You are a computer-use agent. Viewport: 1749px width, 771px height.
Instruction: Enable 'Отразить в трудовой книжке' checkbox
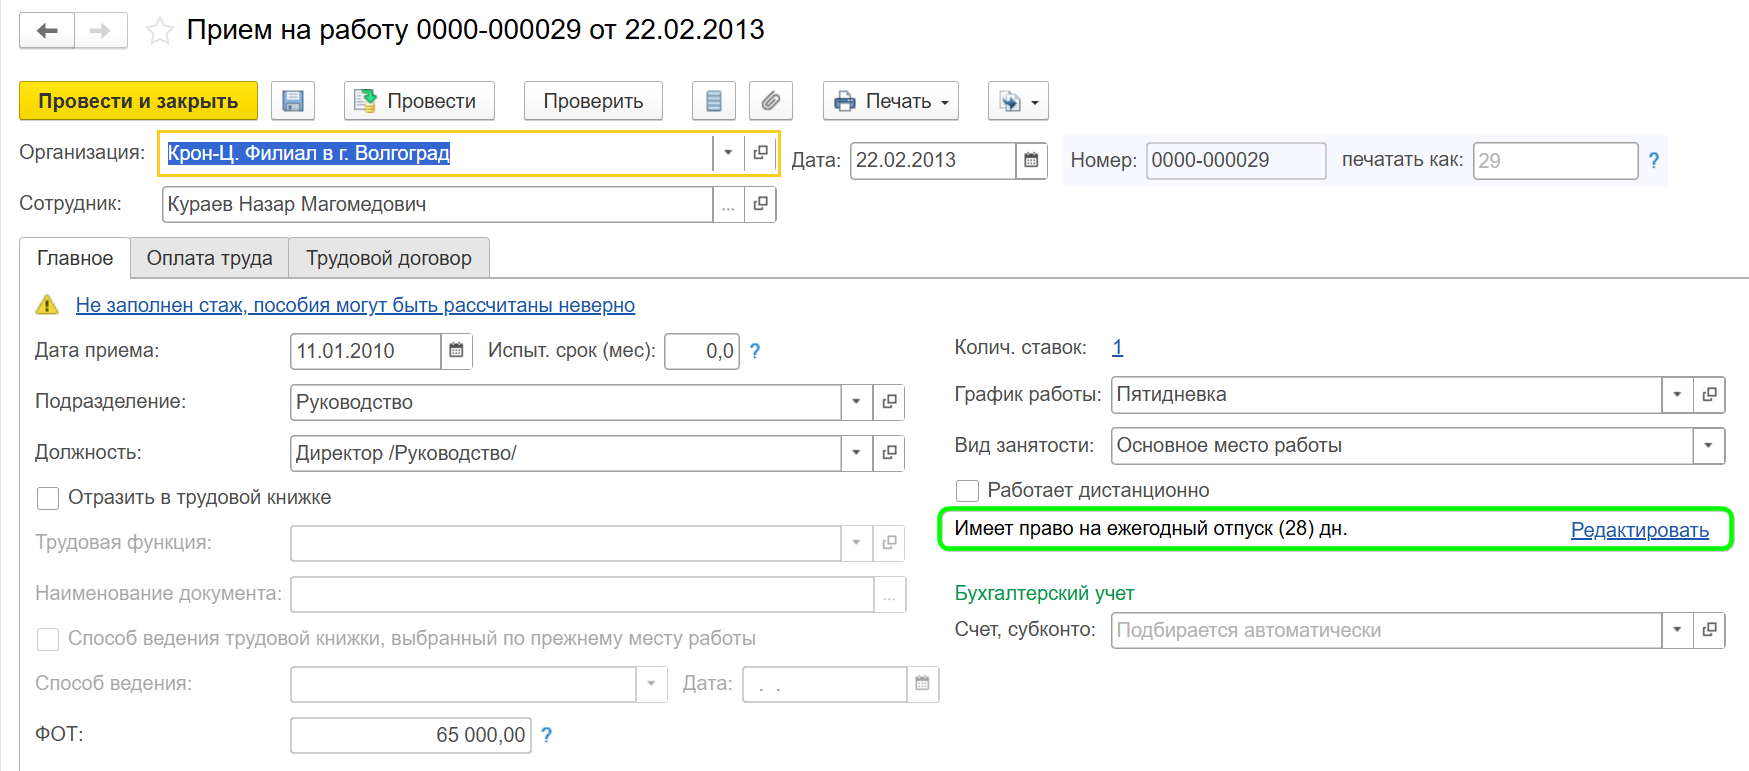[48, 498]
